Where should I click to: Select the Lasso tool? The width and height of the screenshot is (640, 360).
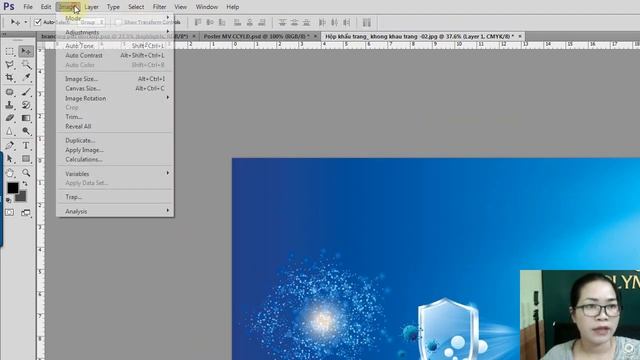(x=10, y=64)
